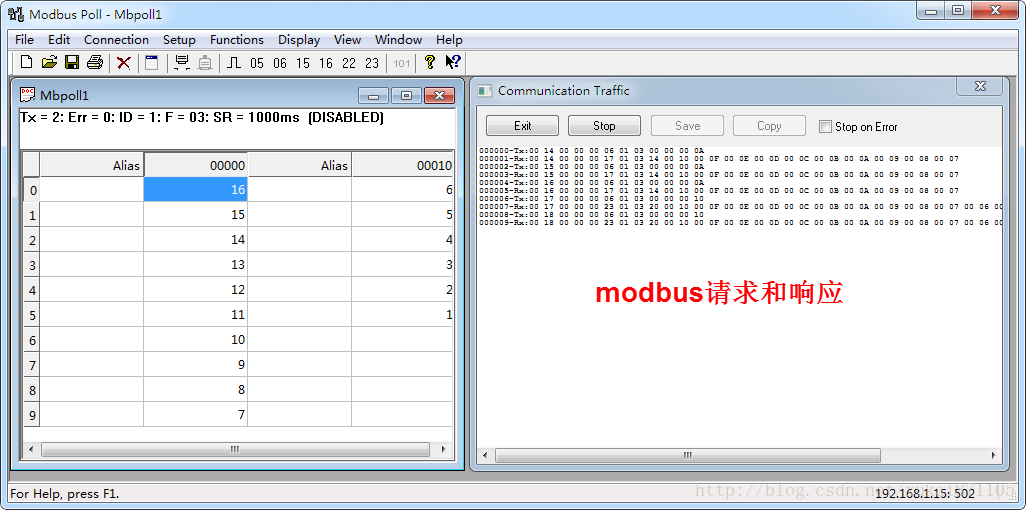
Task: Select function 16 in the toolbar
Action: [x=326, y=63]
